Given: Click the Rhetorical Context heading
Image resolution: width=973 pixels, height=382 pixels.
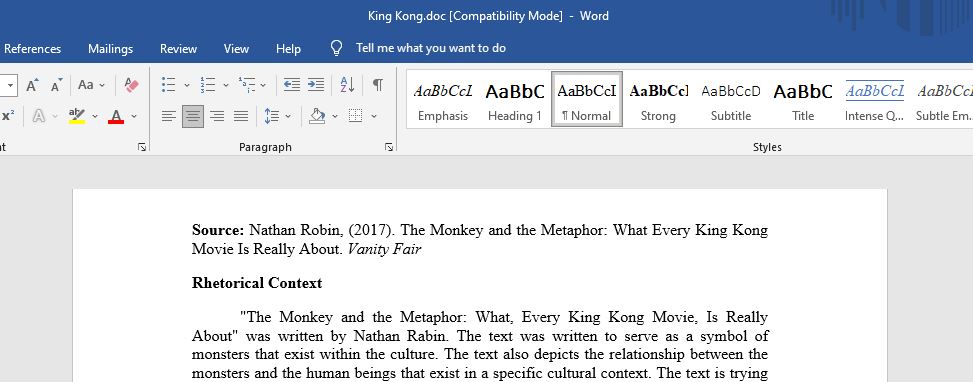Looking at the screenshot, I should pyautogui.click(x=257, y=283).
